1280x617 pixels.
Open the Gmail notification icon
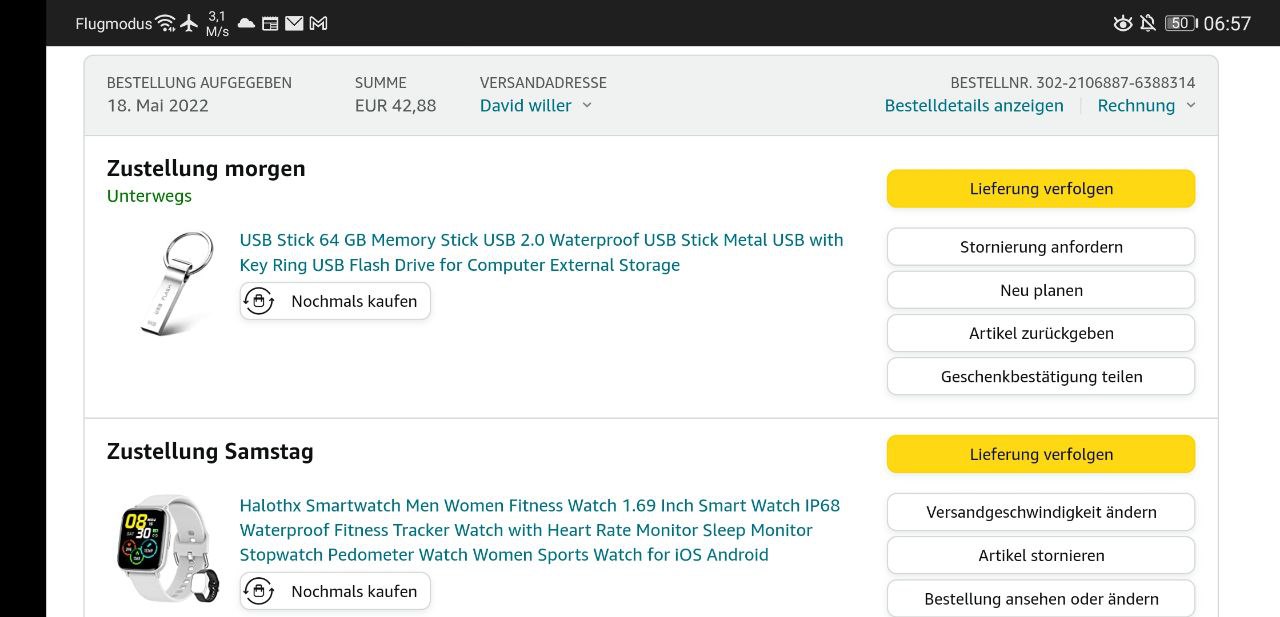tap(319, 23)
